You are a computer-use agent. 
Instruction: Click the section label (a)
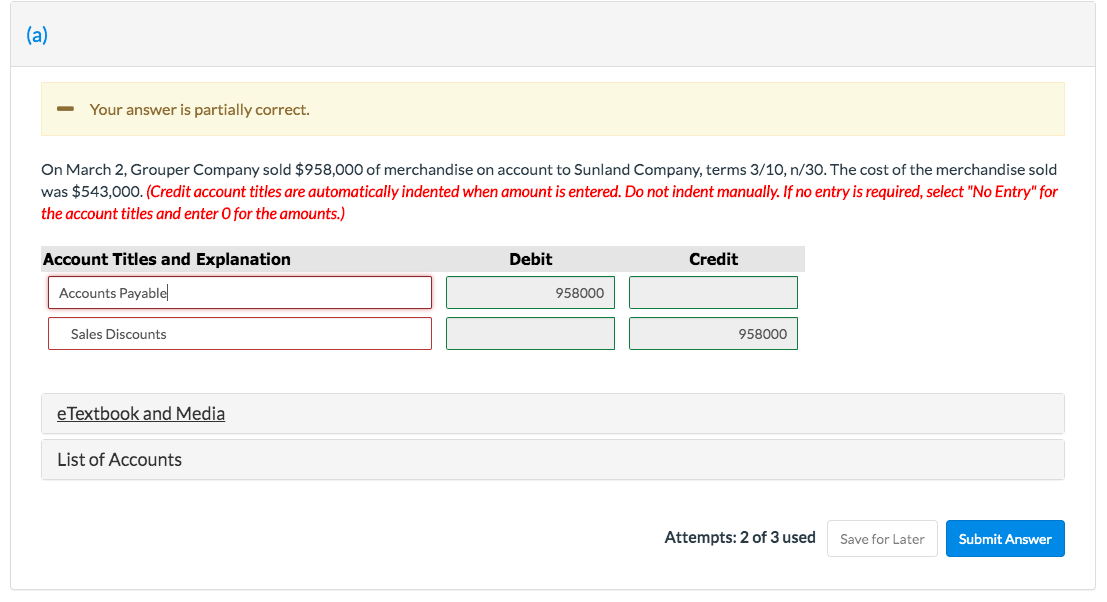click(36, 34)
